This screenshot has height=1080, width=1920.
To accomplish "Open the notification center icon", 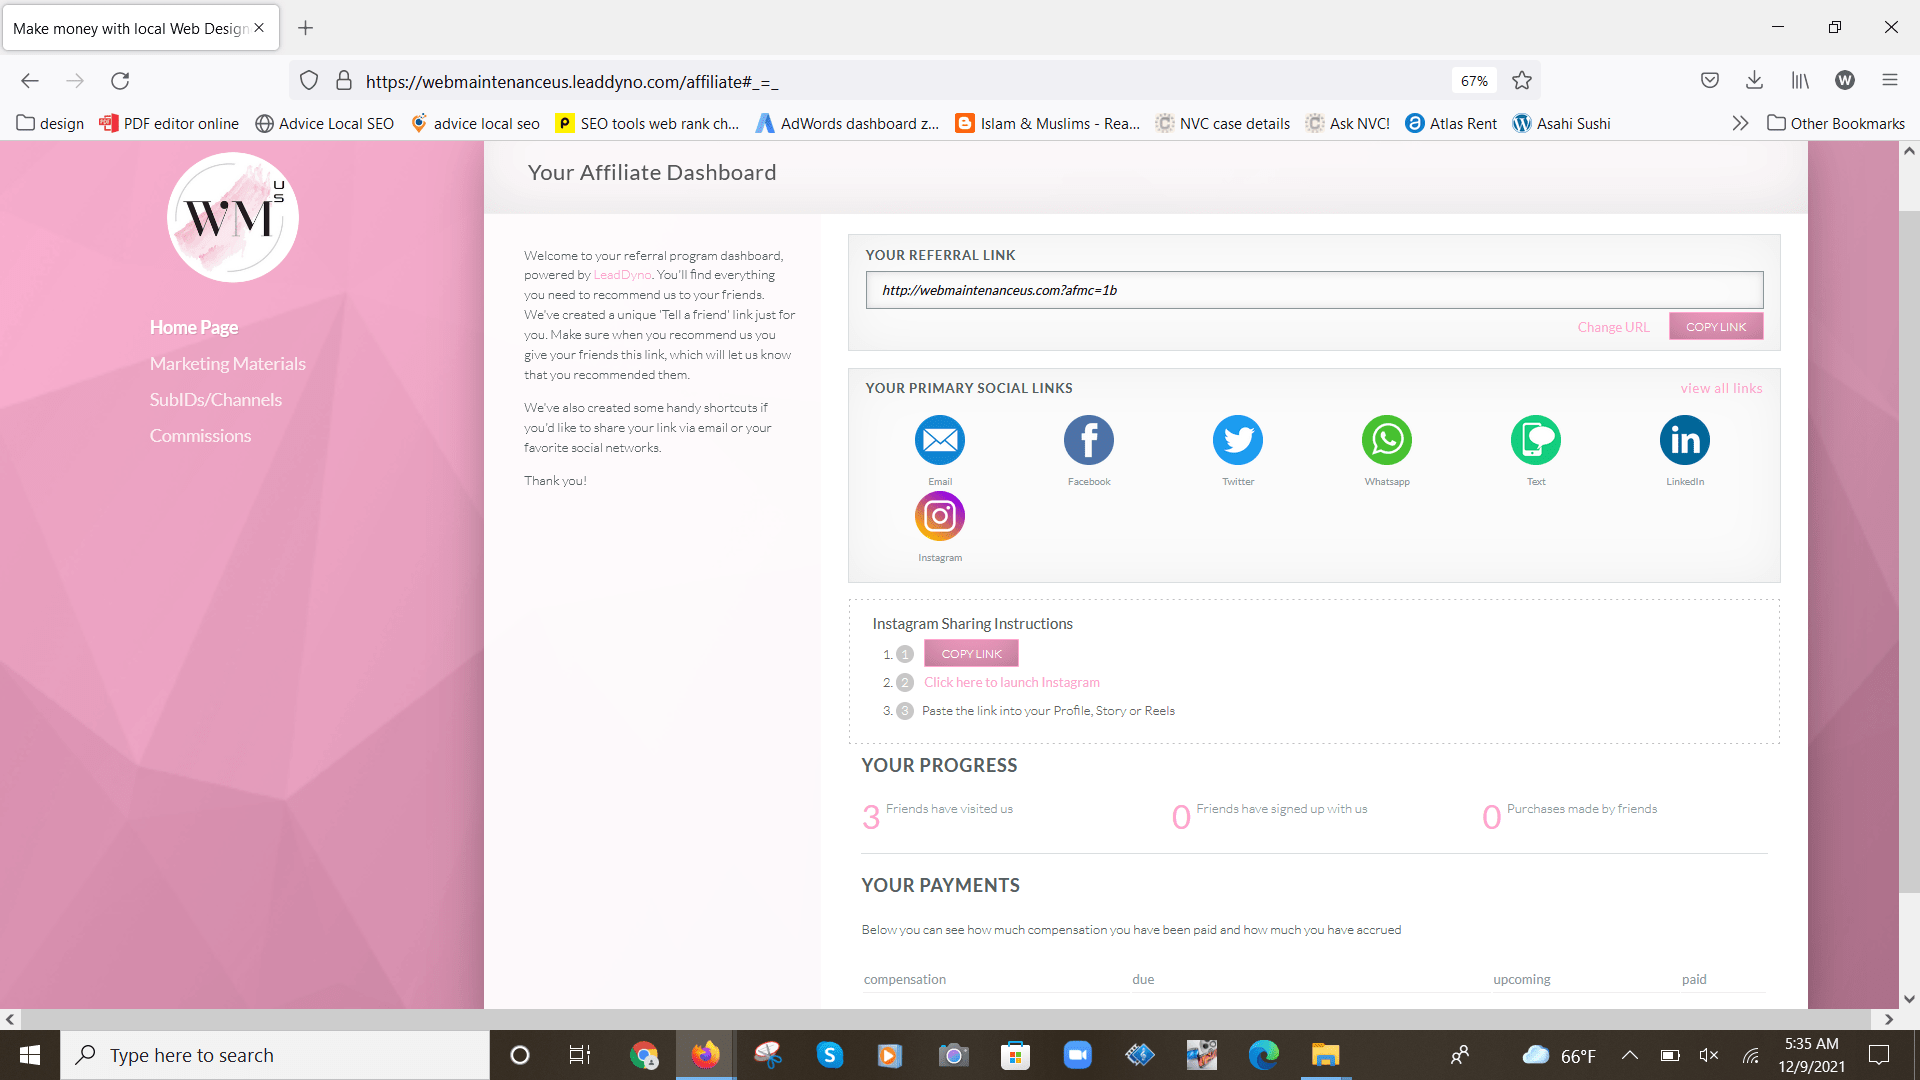I will (1879, 1055).
